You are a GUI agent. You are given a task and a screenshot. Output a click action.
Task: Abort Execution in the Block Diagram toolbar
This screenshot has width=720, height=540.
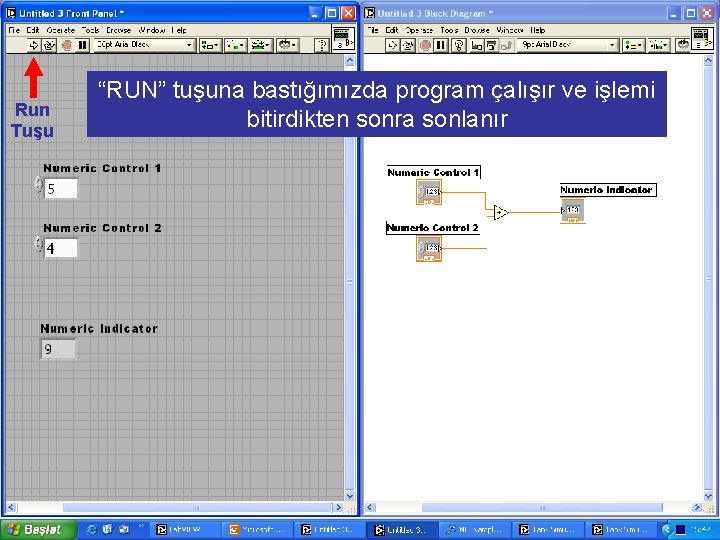click(425, 45)
